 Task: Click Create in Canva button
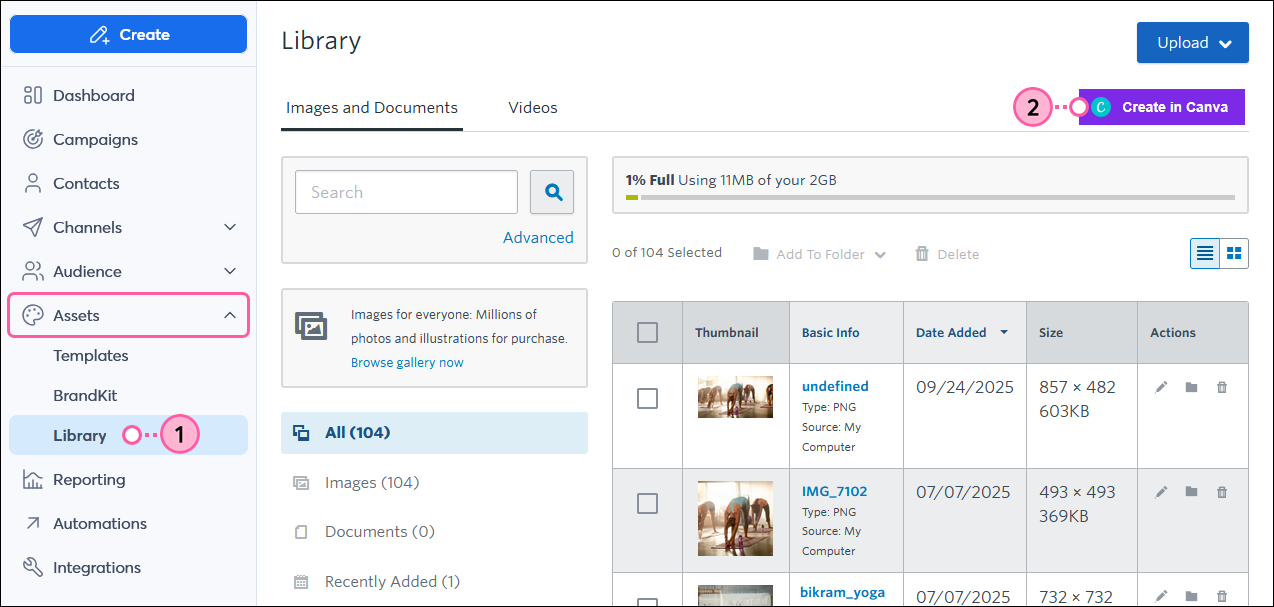point(1162,107)
